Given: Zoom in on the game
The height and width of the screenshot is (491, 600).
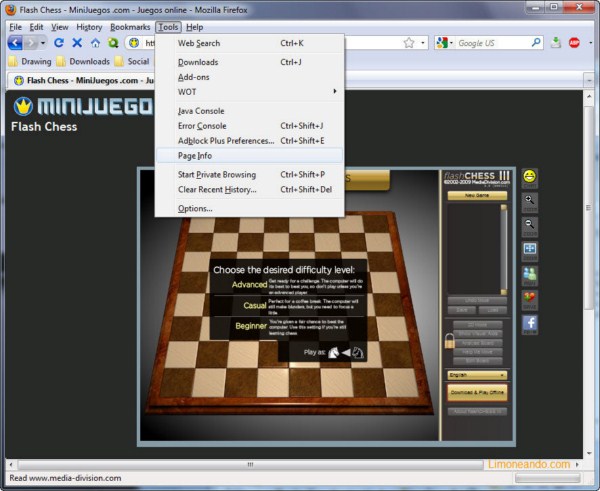Looking at the screenshot, I should click(x=530, y=202).
